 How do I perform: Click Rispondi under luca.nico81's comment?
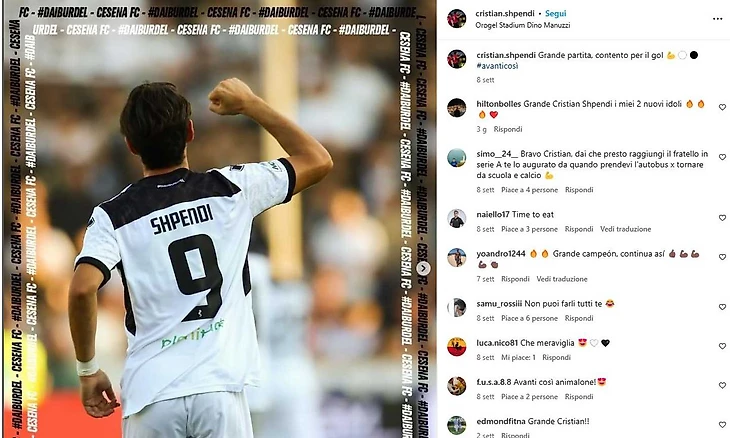click(x=556, y=357)
